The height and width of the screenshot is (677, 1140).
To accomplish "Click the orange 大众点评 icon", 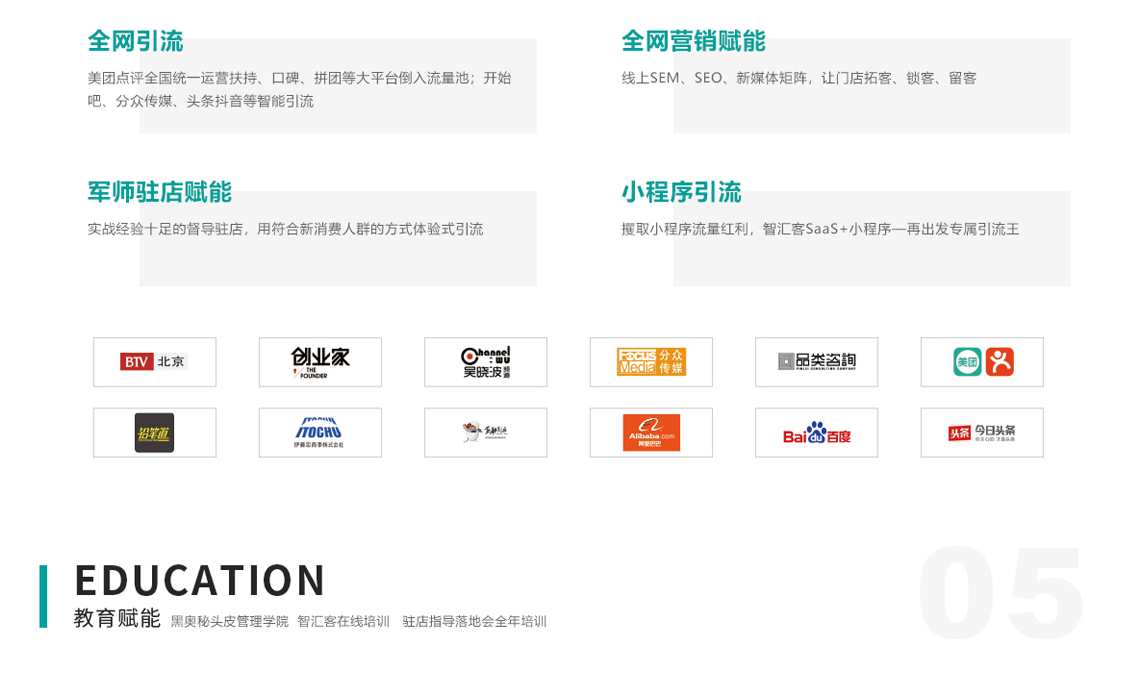I will tap(999, 362).
